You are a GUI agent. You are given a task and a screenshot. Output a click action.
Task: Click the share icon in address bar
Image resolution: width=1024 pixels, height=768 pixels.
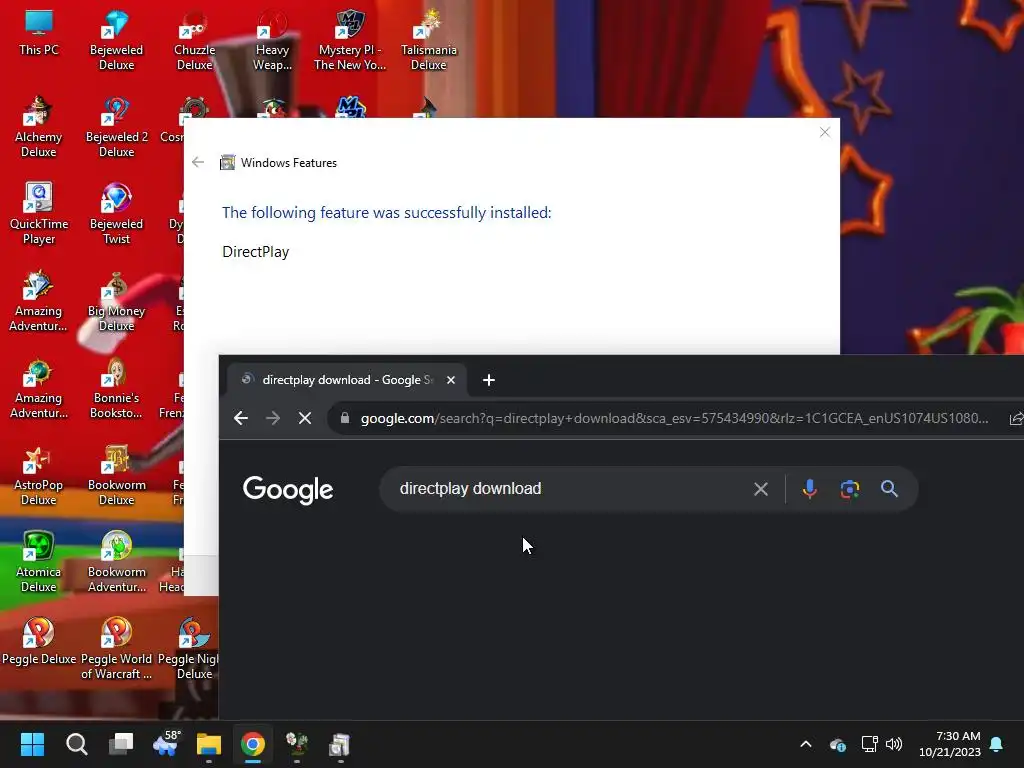[x=1016, y=419]
